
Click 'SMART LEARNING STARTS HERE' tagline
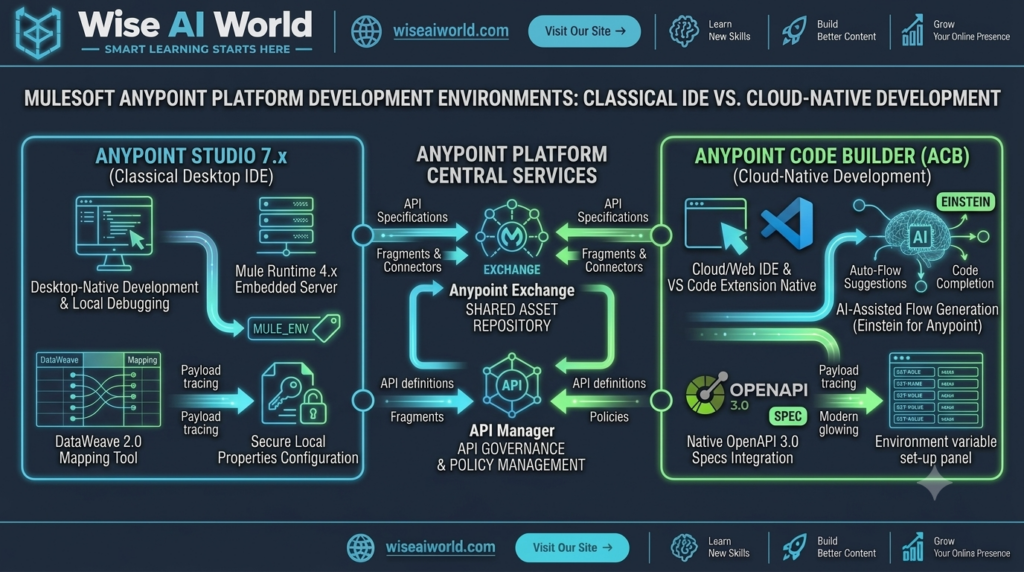pyautogui.click(x=197, y=49)
